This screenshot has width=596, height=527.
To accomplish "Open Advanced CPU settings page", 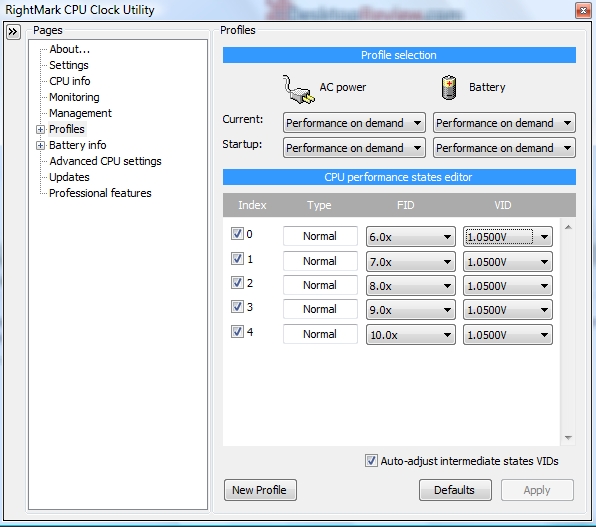I will [x=105, y=161].
